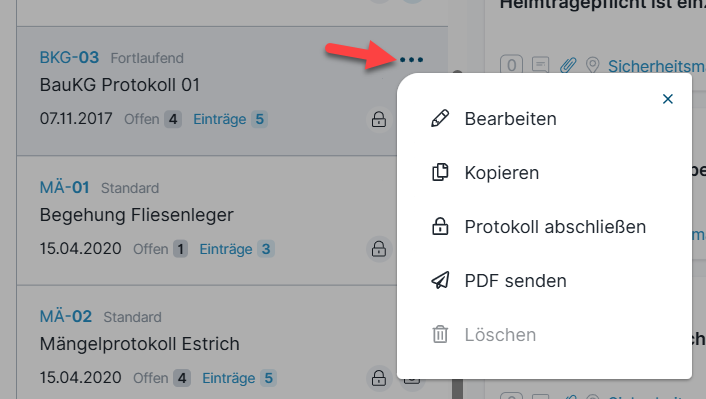Open three-dot menu for BKG-03

[x=412, y=59]
